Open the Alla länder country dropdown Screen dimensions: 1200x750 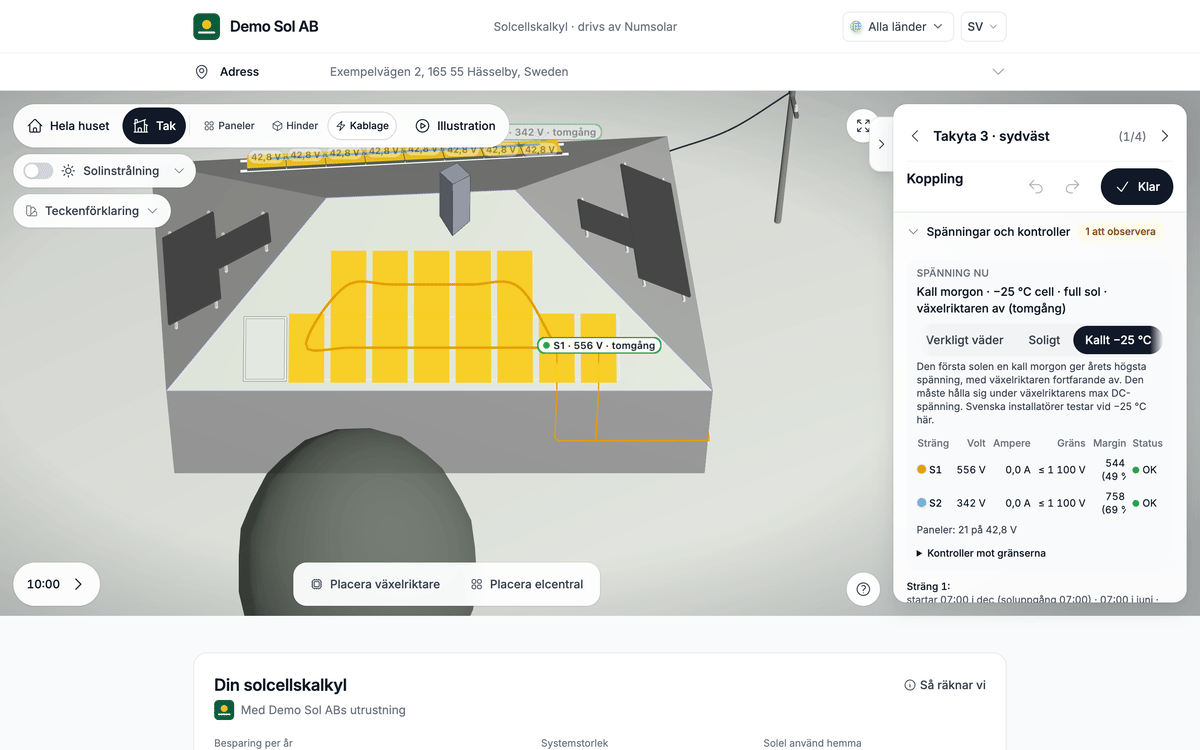(898, 27)
